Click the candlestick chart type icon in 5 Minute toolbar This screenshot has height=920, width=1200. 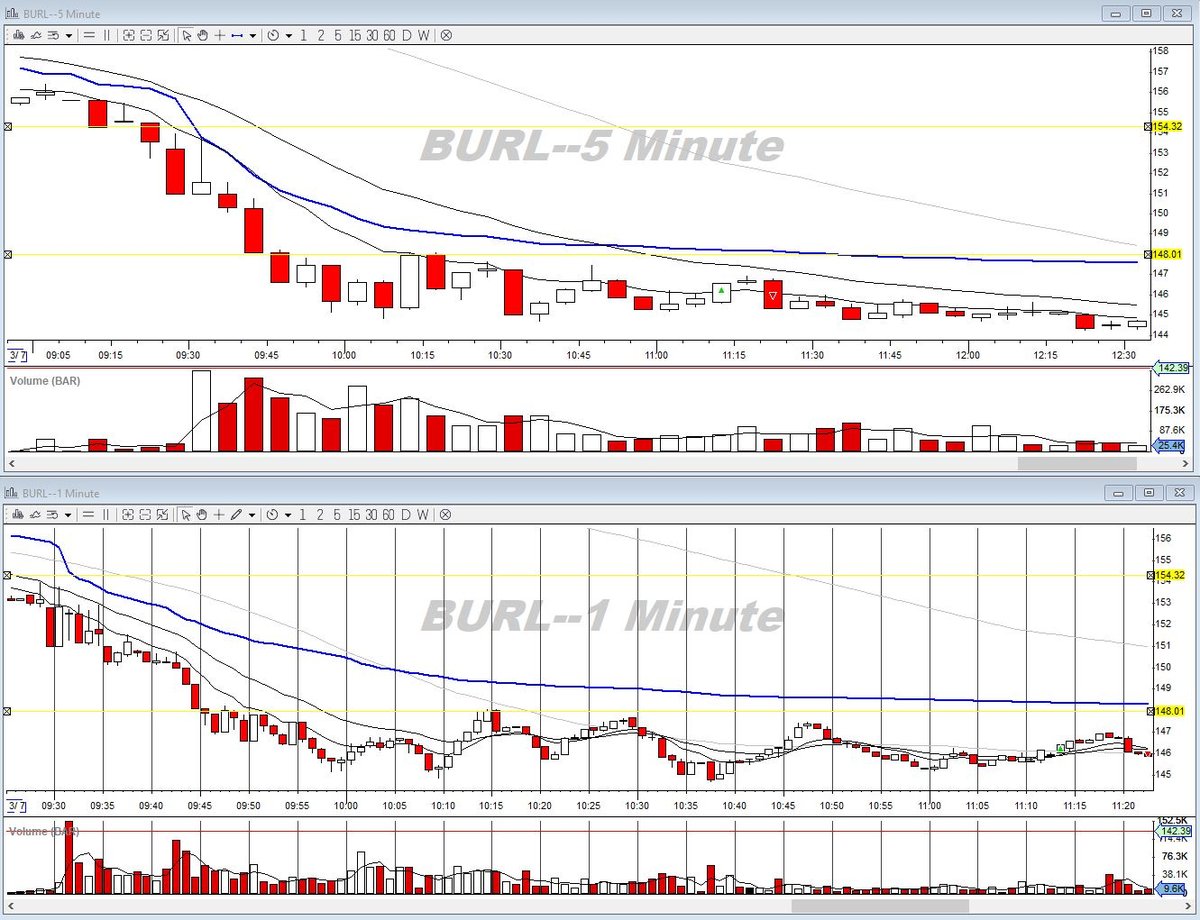click(x=18, y=35)
